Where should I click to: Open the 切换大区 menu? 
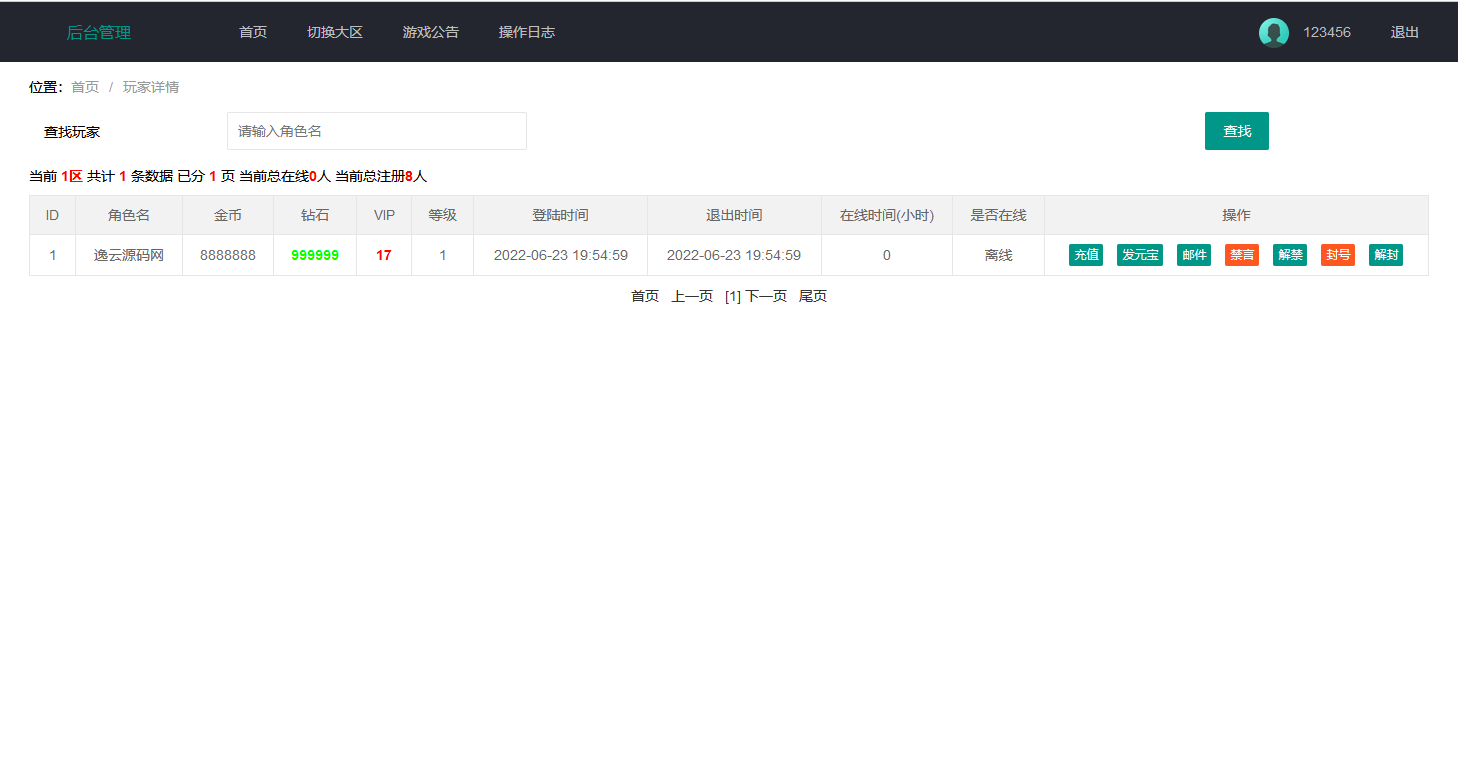(335, 33)
